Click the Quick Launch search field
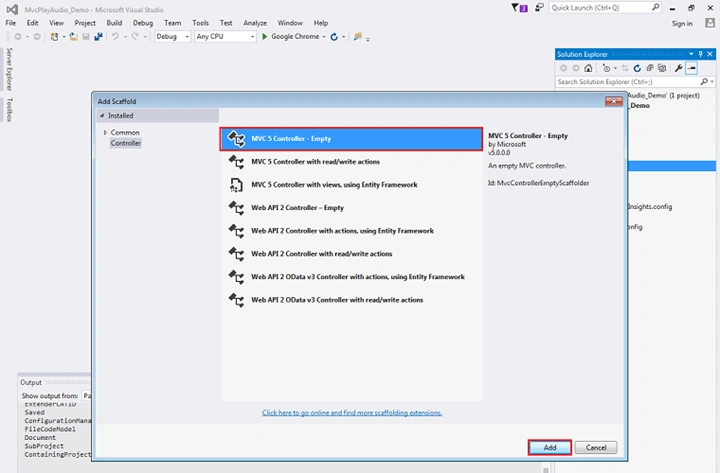Image resolution: width=720 pixels, height=473 pixels. pos(605,8)
